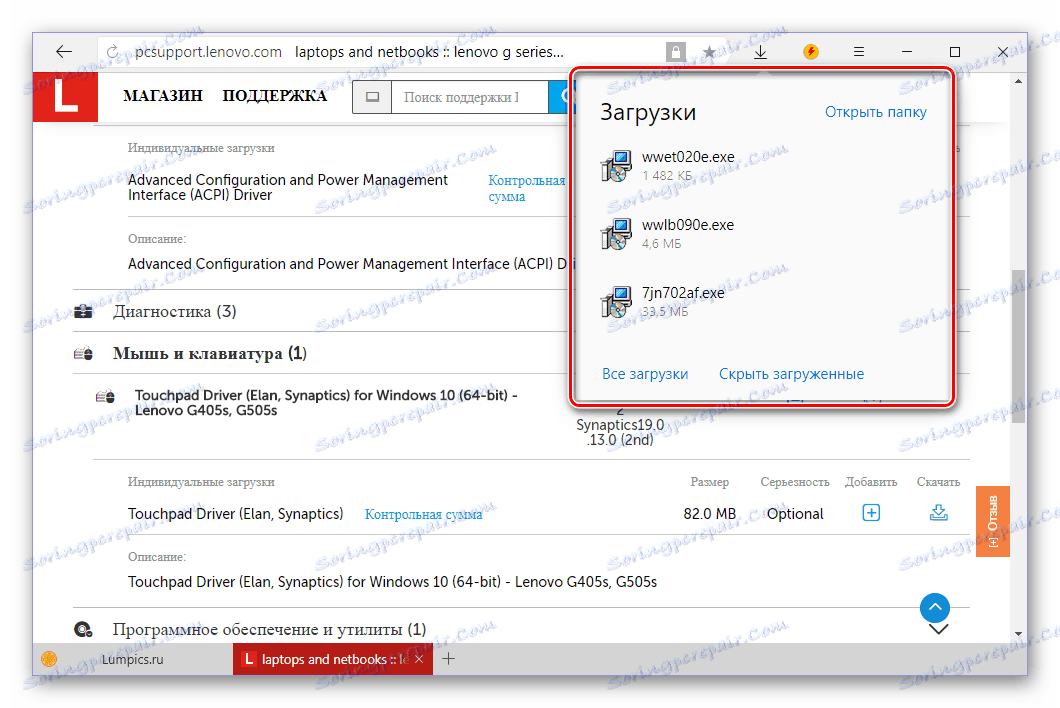Click the pcsupport.lenovo.com address bar

[x=208, y=51]
